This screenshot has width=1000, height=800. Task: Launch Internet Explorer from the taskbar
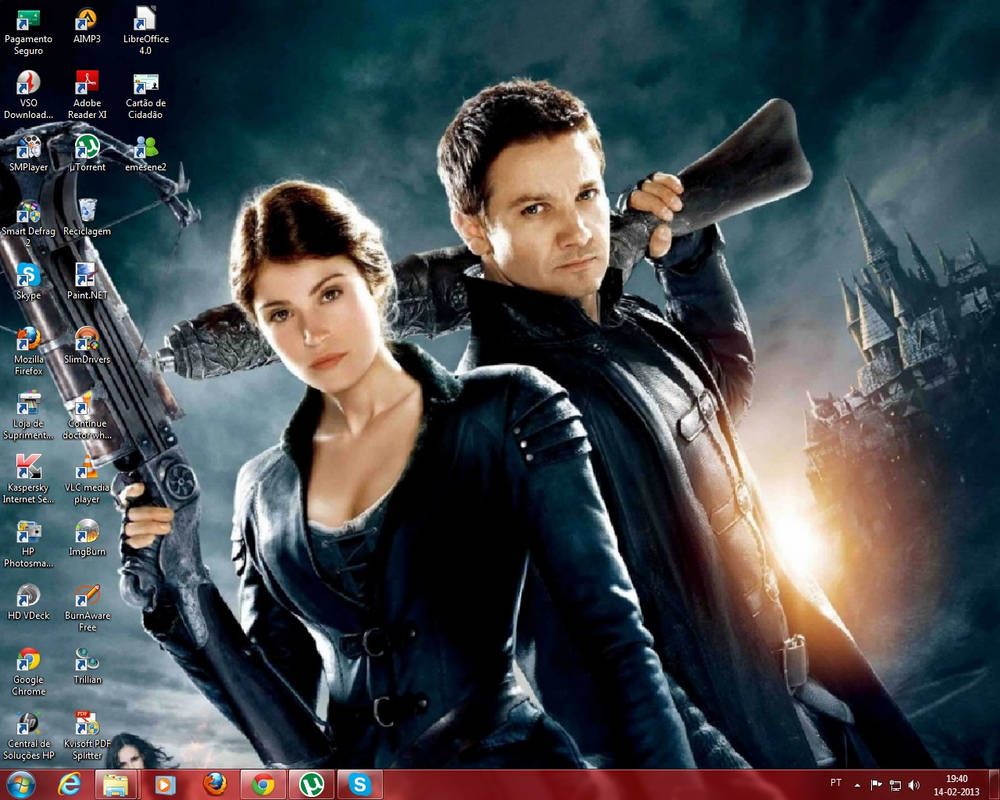pos(68,784)
